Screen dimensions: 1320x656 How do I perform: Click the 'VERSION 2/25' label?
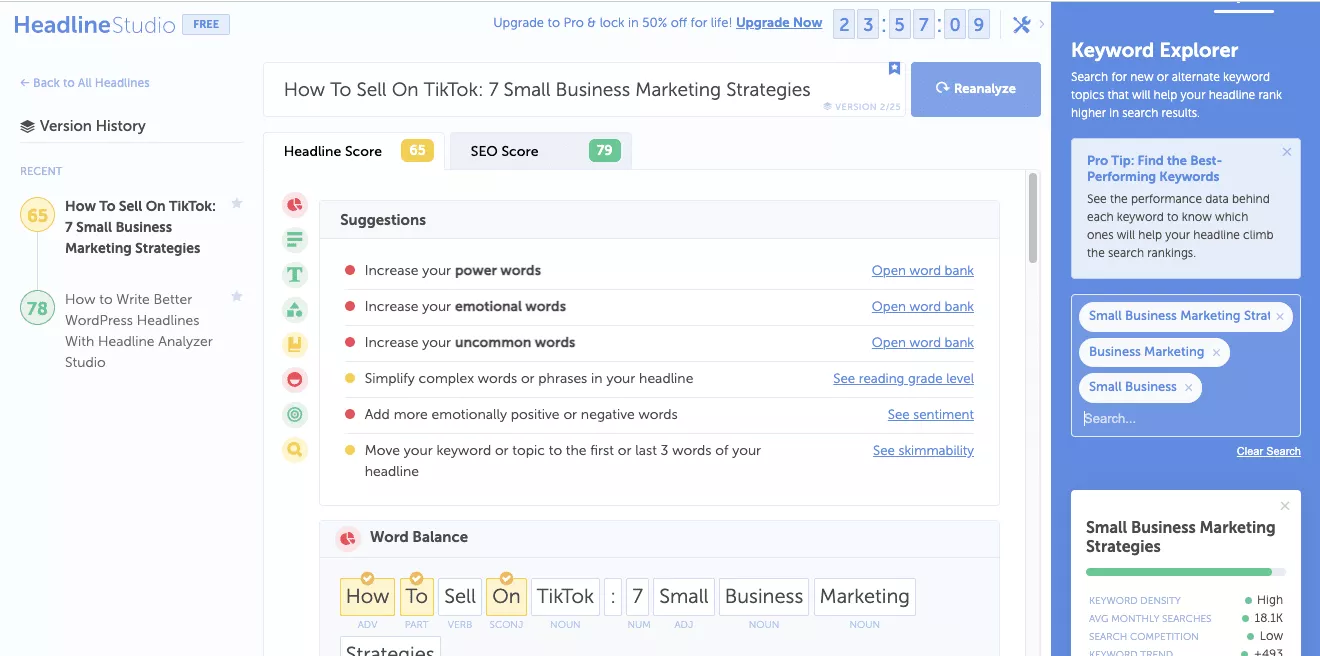click(x=861, y=106)
